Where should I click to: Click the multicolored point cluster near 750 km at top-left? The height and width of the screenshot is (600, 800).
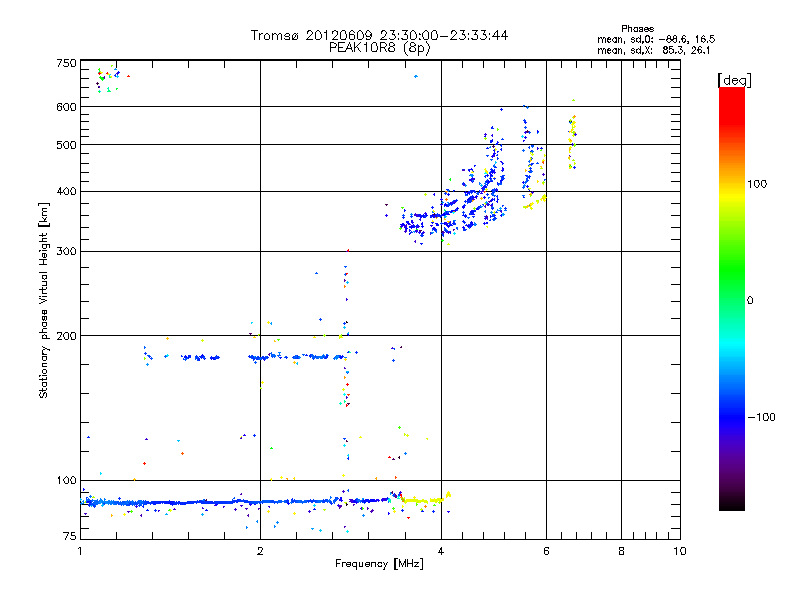click(111, 78)
